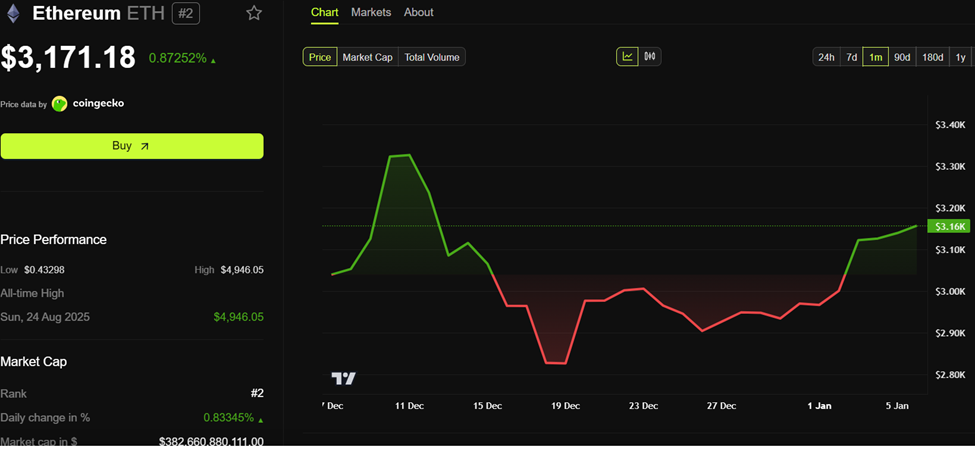Switch to candlestick chart view icon
Screen dimensions: 975x450
[650, 57]
